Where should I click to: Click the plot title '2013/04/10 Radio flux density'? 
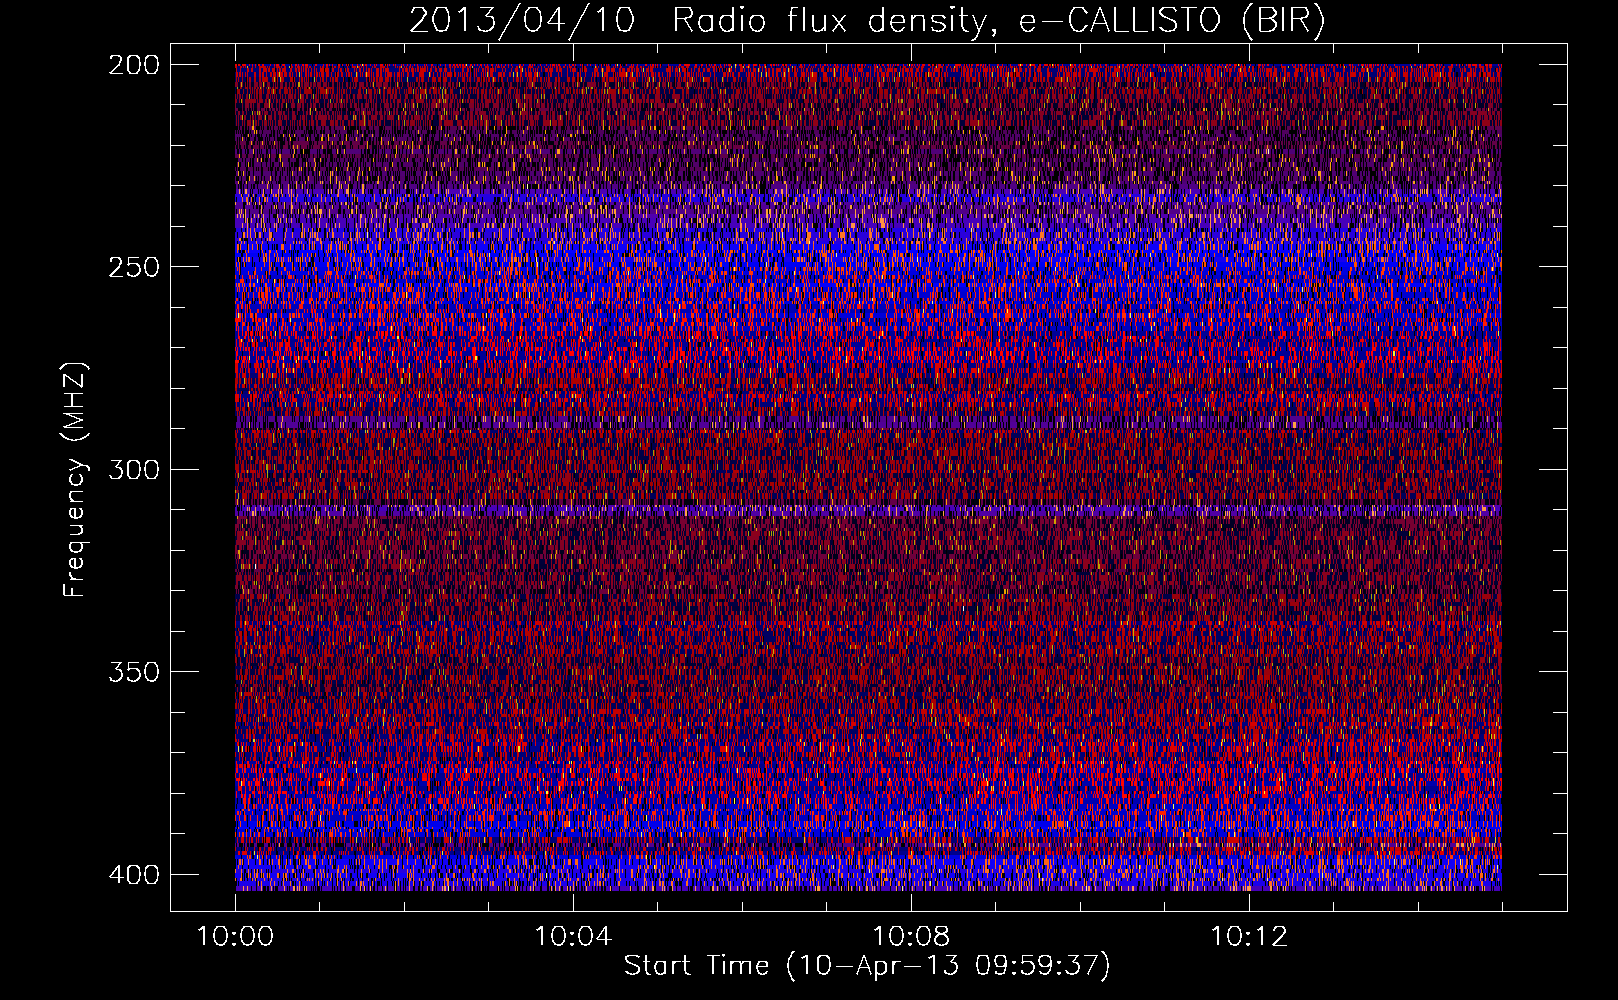point(867,21)
